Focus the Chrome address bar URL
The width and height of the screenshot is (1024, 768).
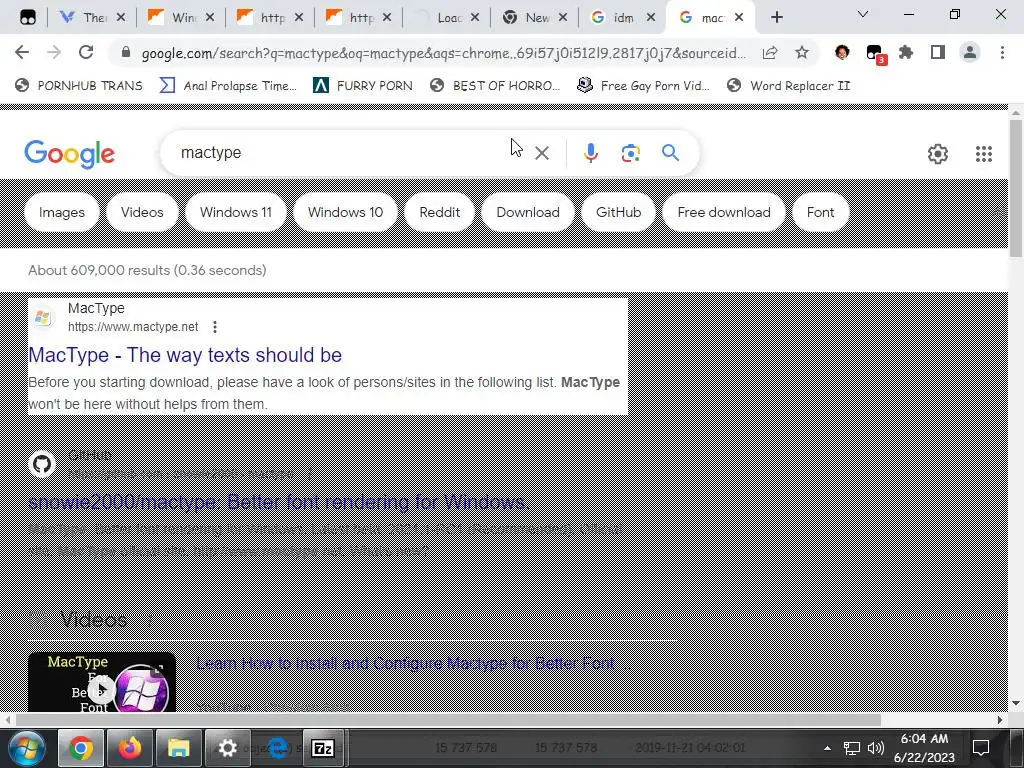point(443,53)
